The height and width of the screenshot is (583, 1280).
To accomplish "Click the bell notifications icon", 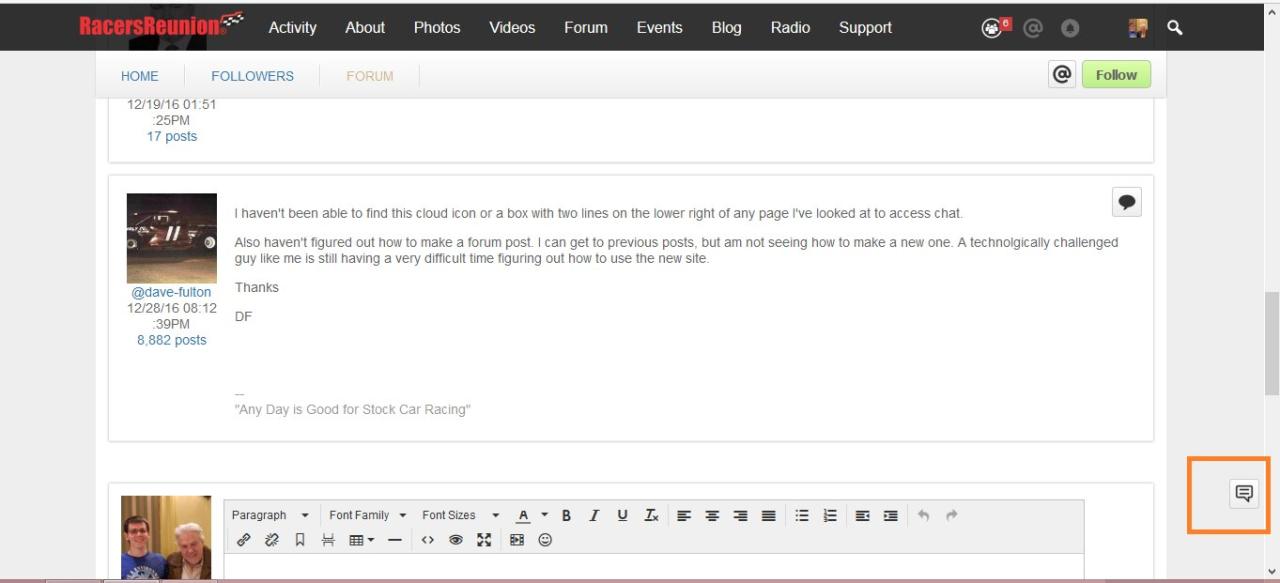I will [1070, 29].
